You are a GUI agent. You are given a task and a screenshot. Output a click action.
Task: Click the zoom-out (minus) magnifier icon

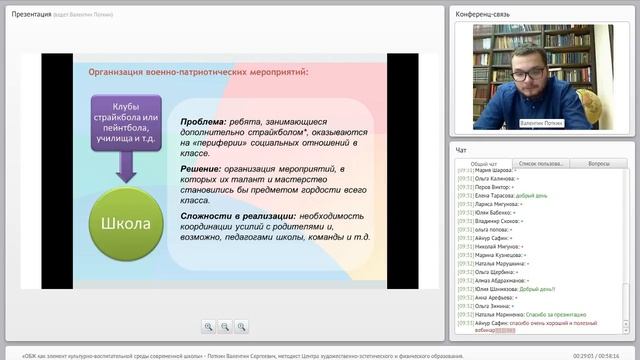tap(225, 327)
